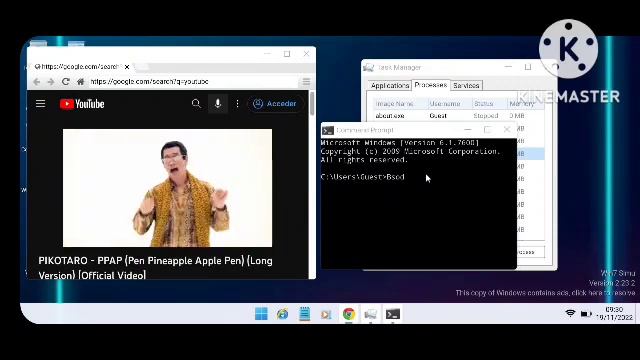Switch to Processes tab in Task Manager

[x=431, y=85]
